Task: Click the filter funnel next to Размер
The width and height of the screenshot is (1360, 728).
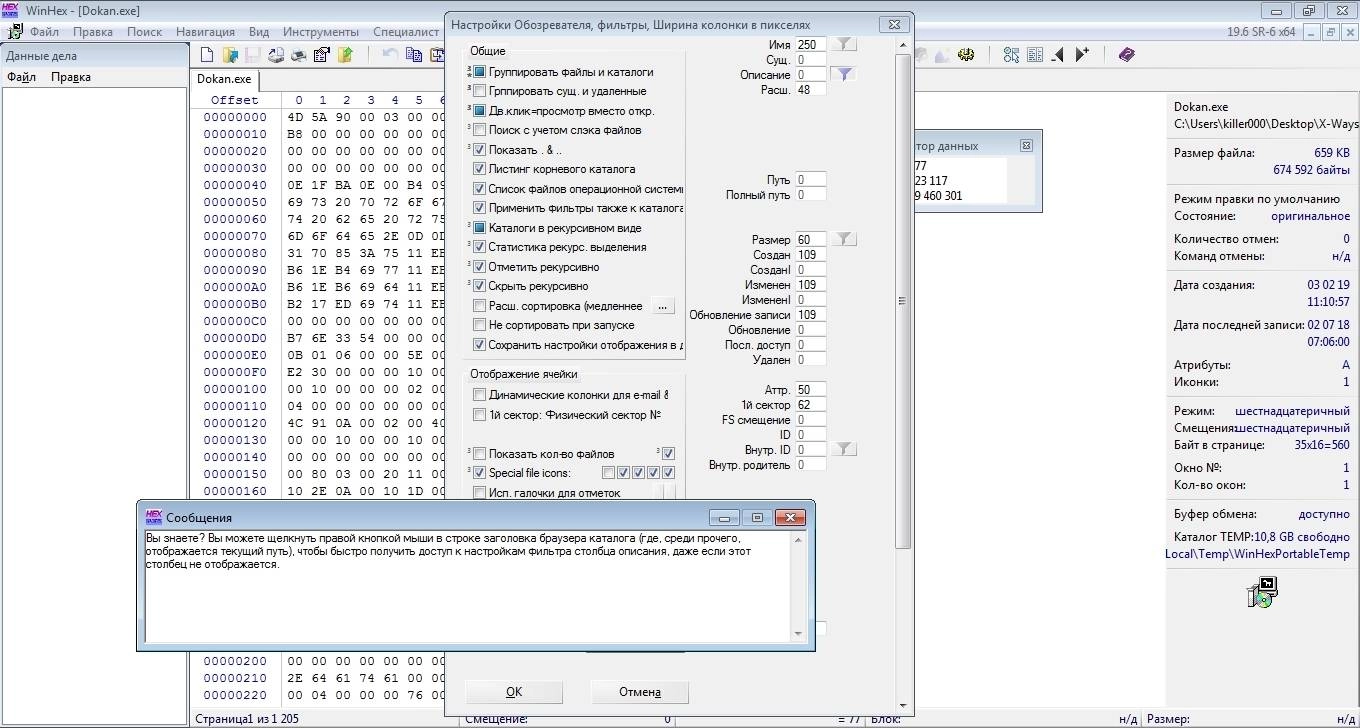Action: pyautogui.click(x=845, y=239)
